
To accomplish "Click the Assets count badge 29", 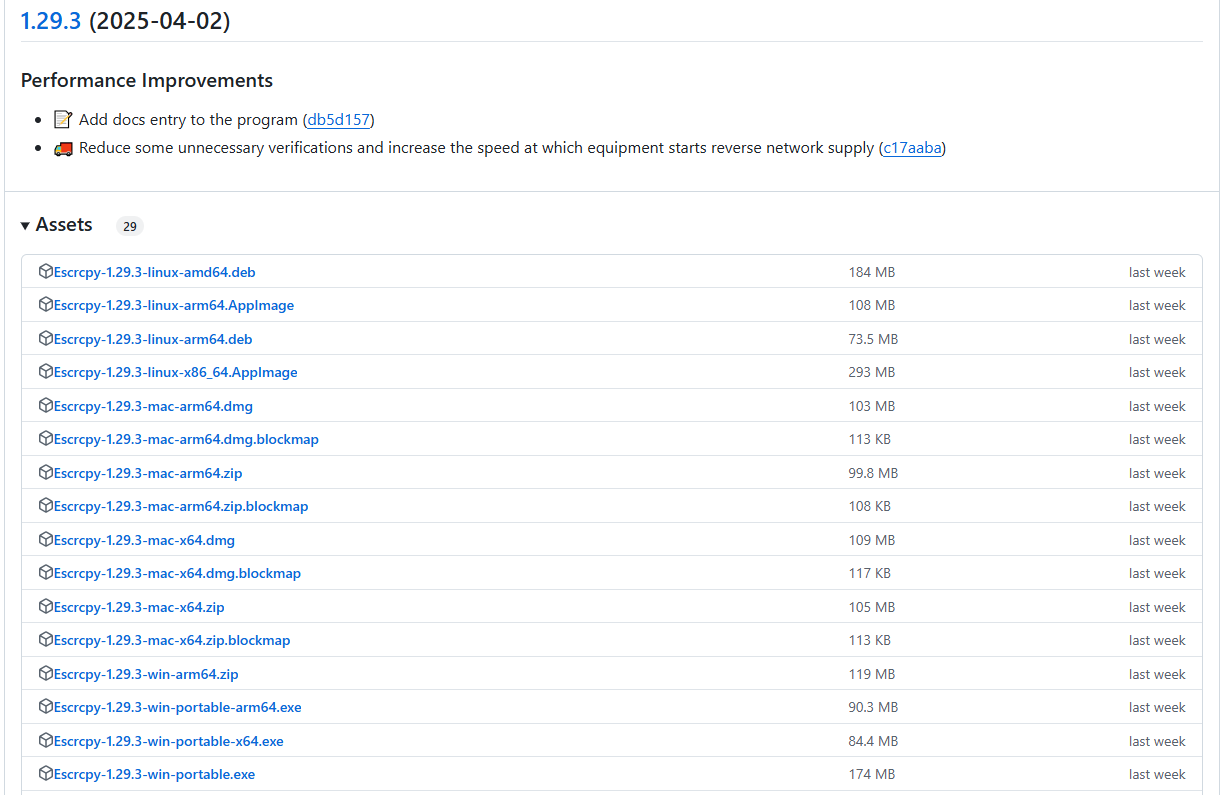I will point(130,226).
